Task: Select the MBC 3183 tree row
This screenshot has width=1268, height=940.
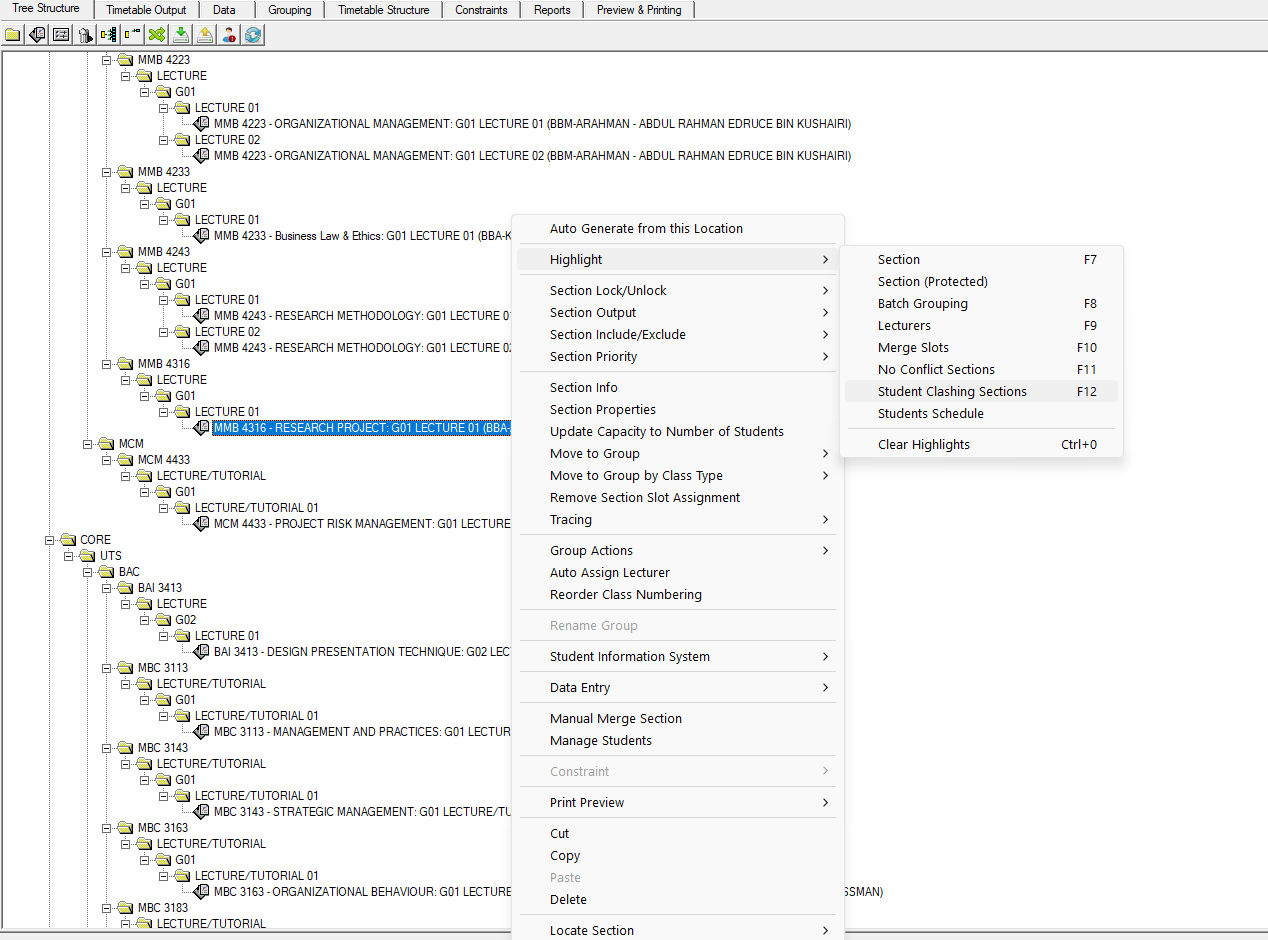Action: coord(163,908)
